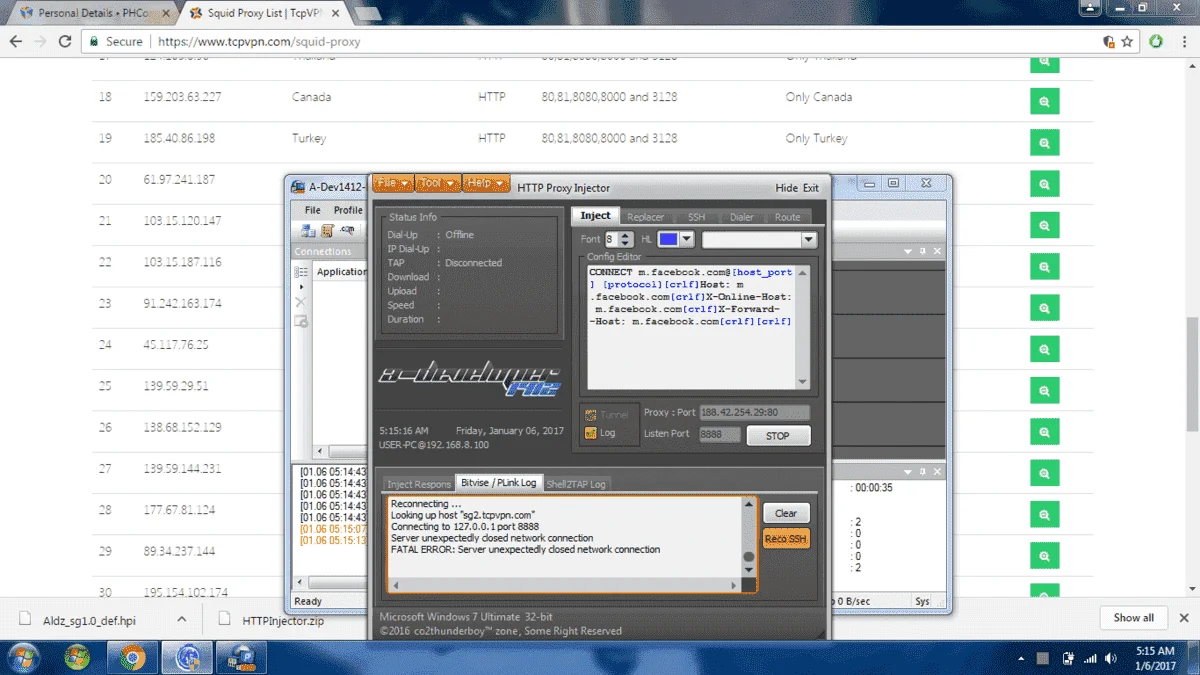Click the Reco SSH button
This screenshot has height=675, width=1200.
pyautogui.click(x=786, y=539)
